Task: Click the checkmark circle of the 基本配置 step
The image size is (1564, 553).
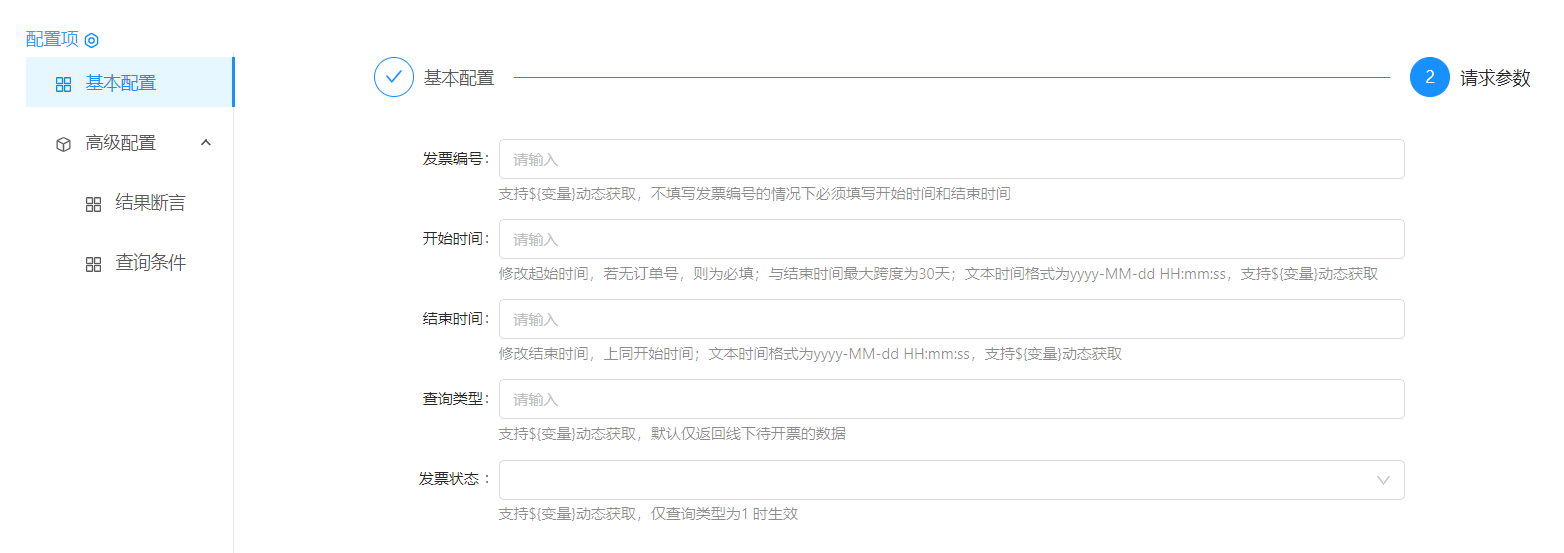Action: coord(394,77)
